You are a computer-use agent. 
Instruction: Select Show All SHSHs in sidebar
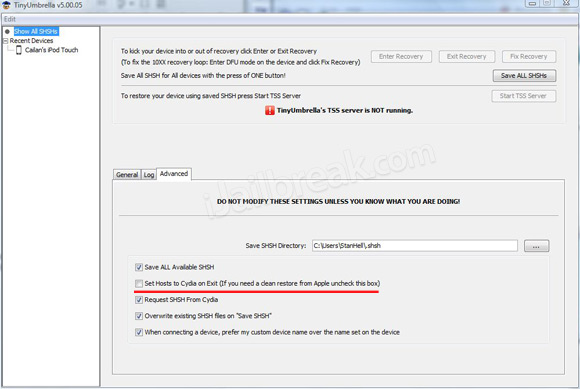tap(36, 32)
